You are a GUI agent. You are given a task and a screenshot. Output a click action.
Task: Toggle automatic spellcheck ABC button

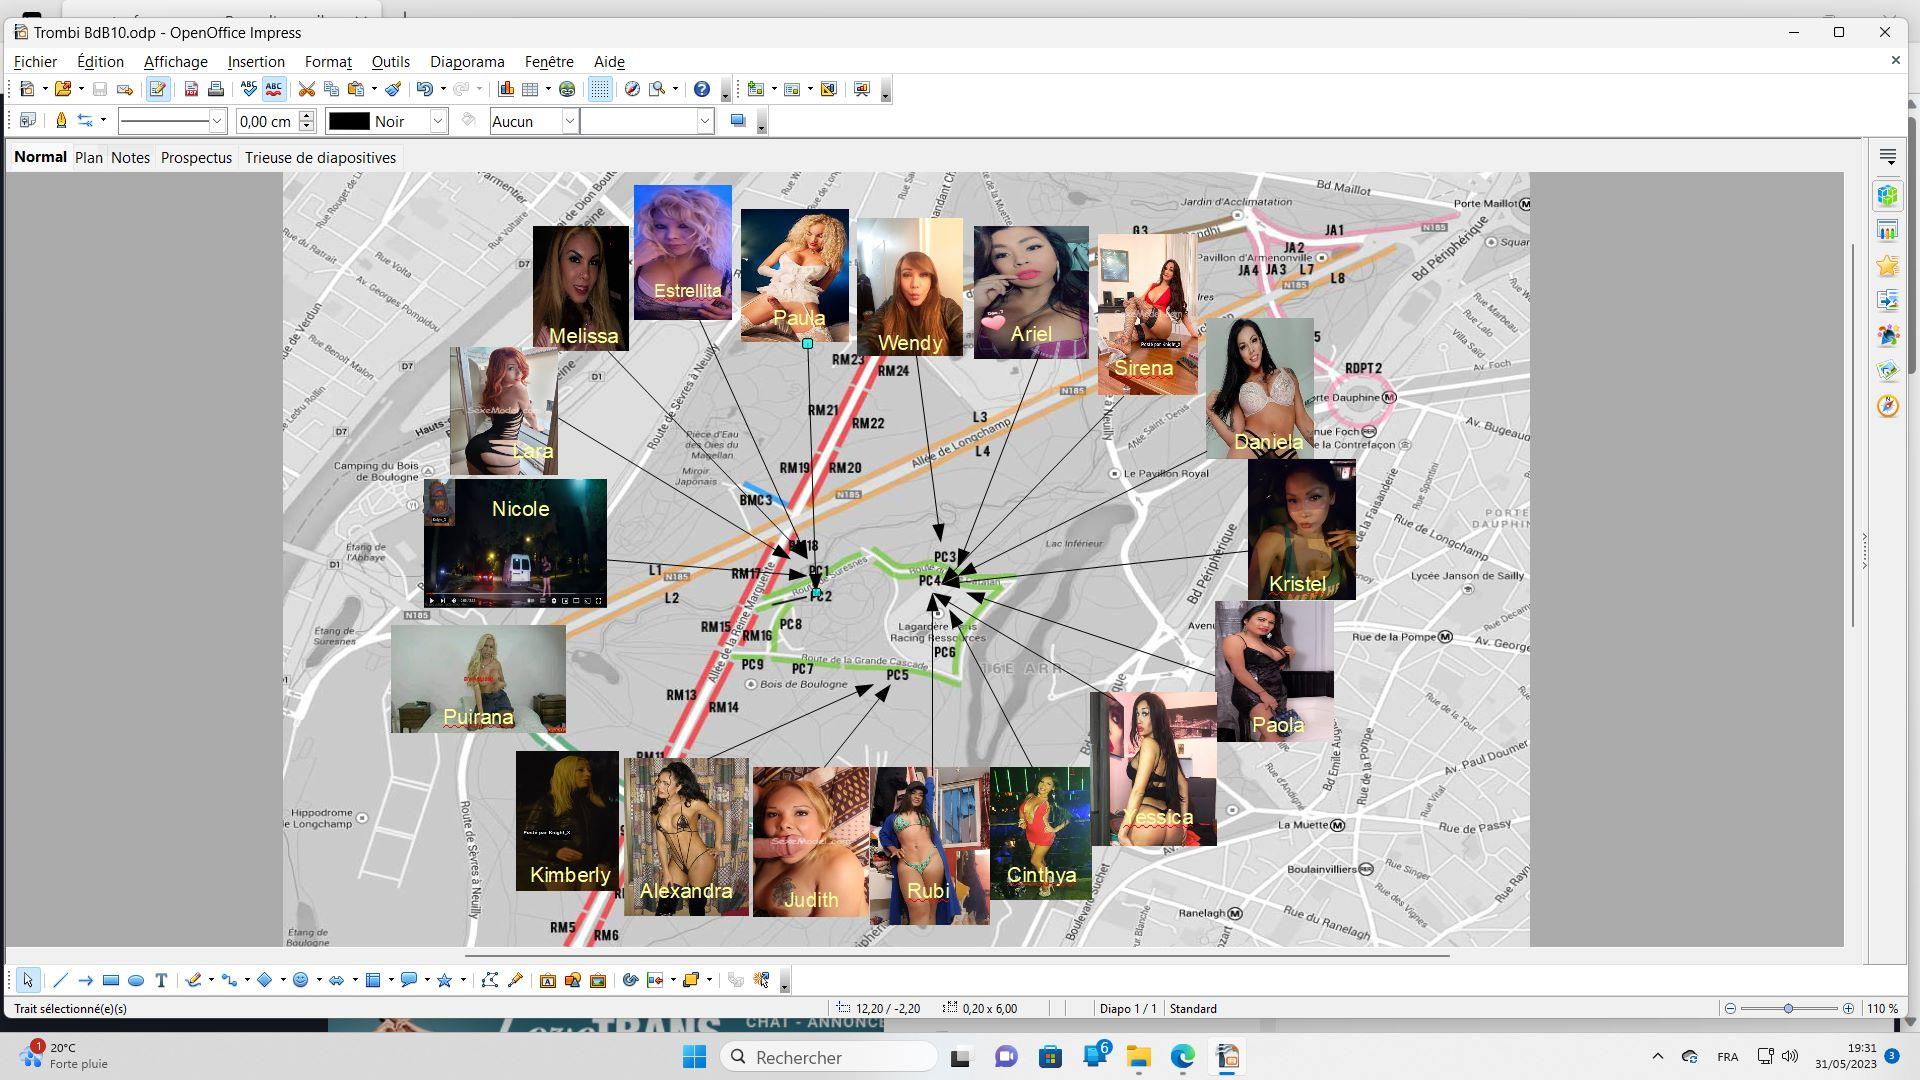(x=273, y=89)
